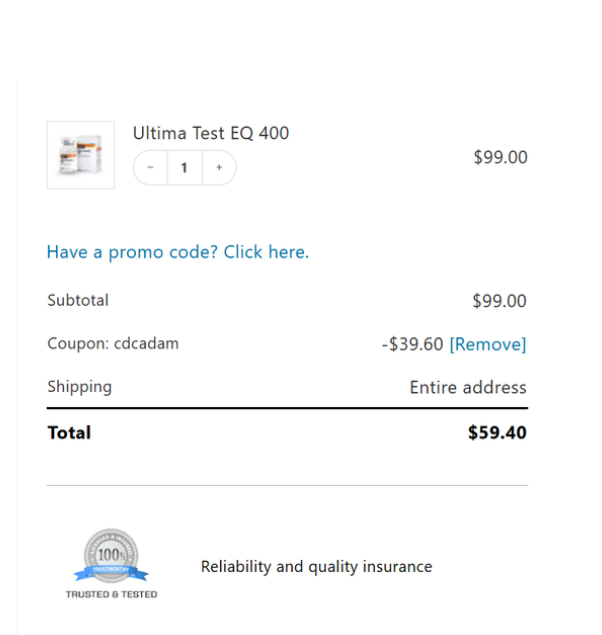
Task: Remove the cdcadam coupon
Action: (x=487, y=344)
